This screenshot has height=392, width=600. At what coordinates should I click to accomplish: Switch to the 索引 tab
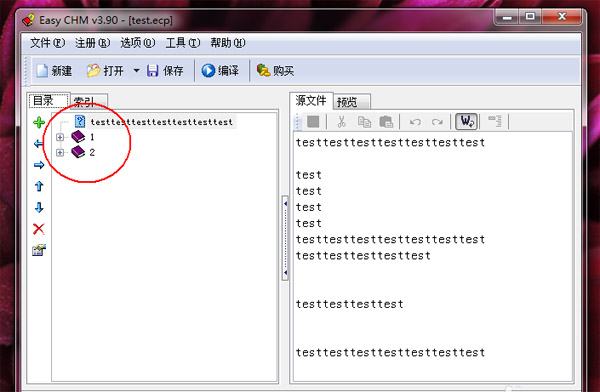(x=88, y=101)
